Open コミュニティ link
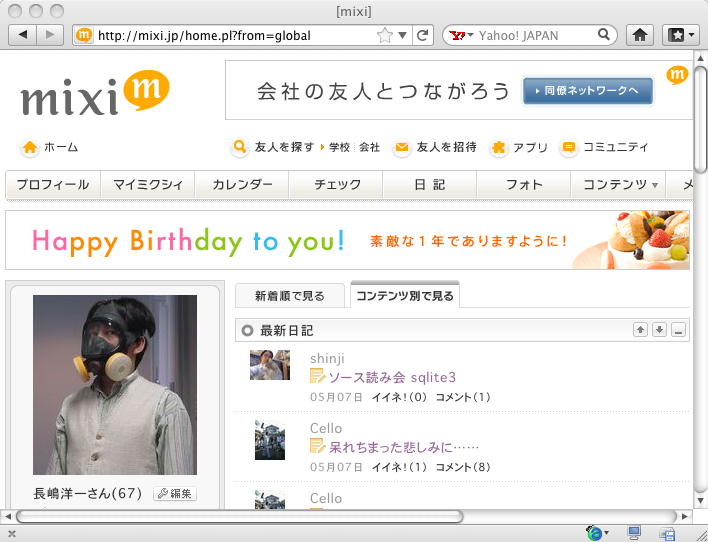708x542 pixels. (x=615, y=147)
